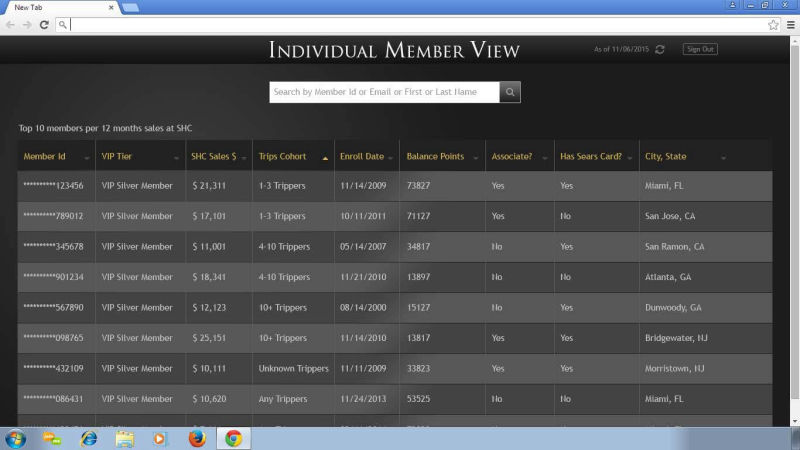The image size is (800, 450).
Task: Sort by Enroll Date column header
Action: [361, 156]
